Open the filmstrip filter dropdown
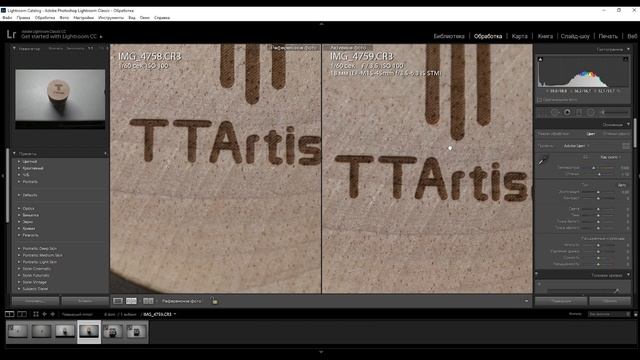This screenshot has width=640, height=360. (x=609, y=314)
